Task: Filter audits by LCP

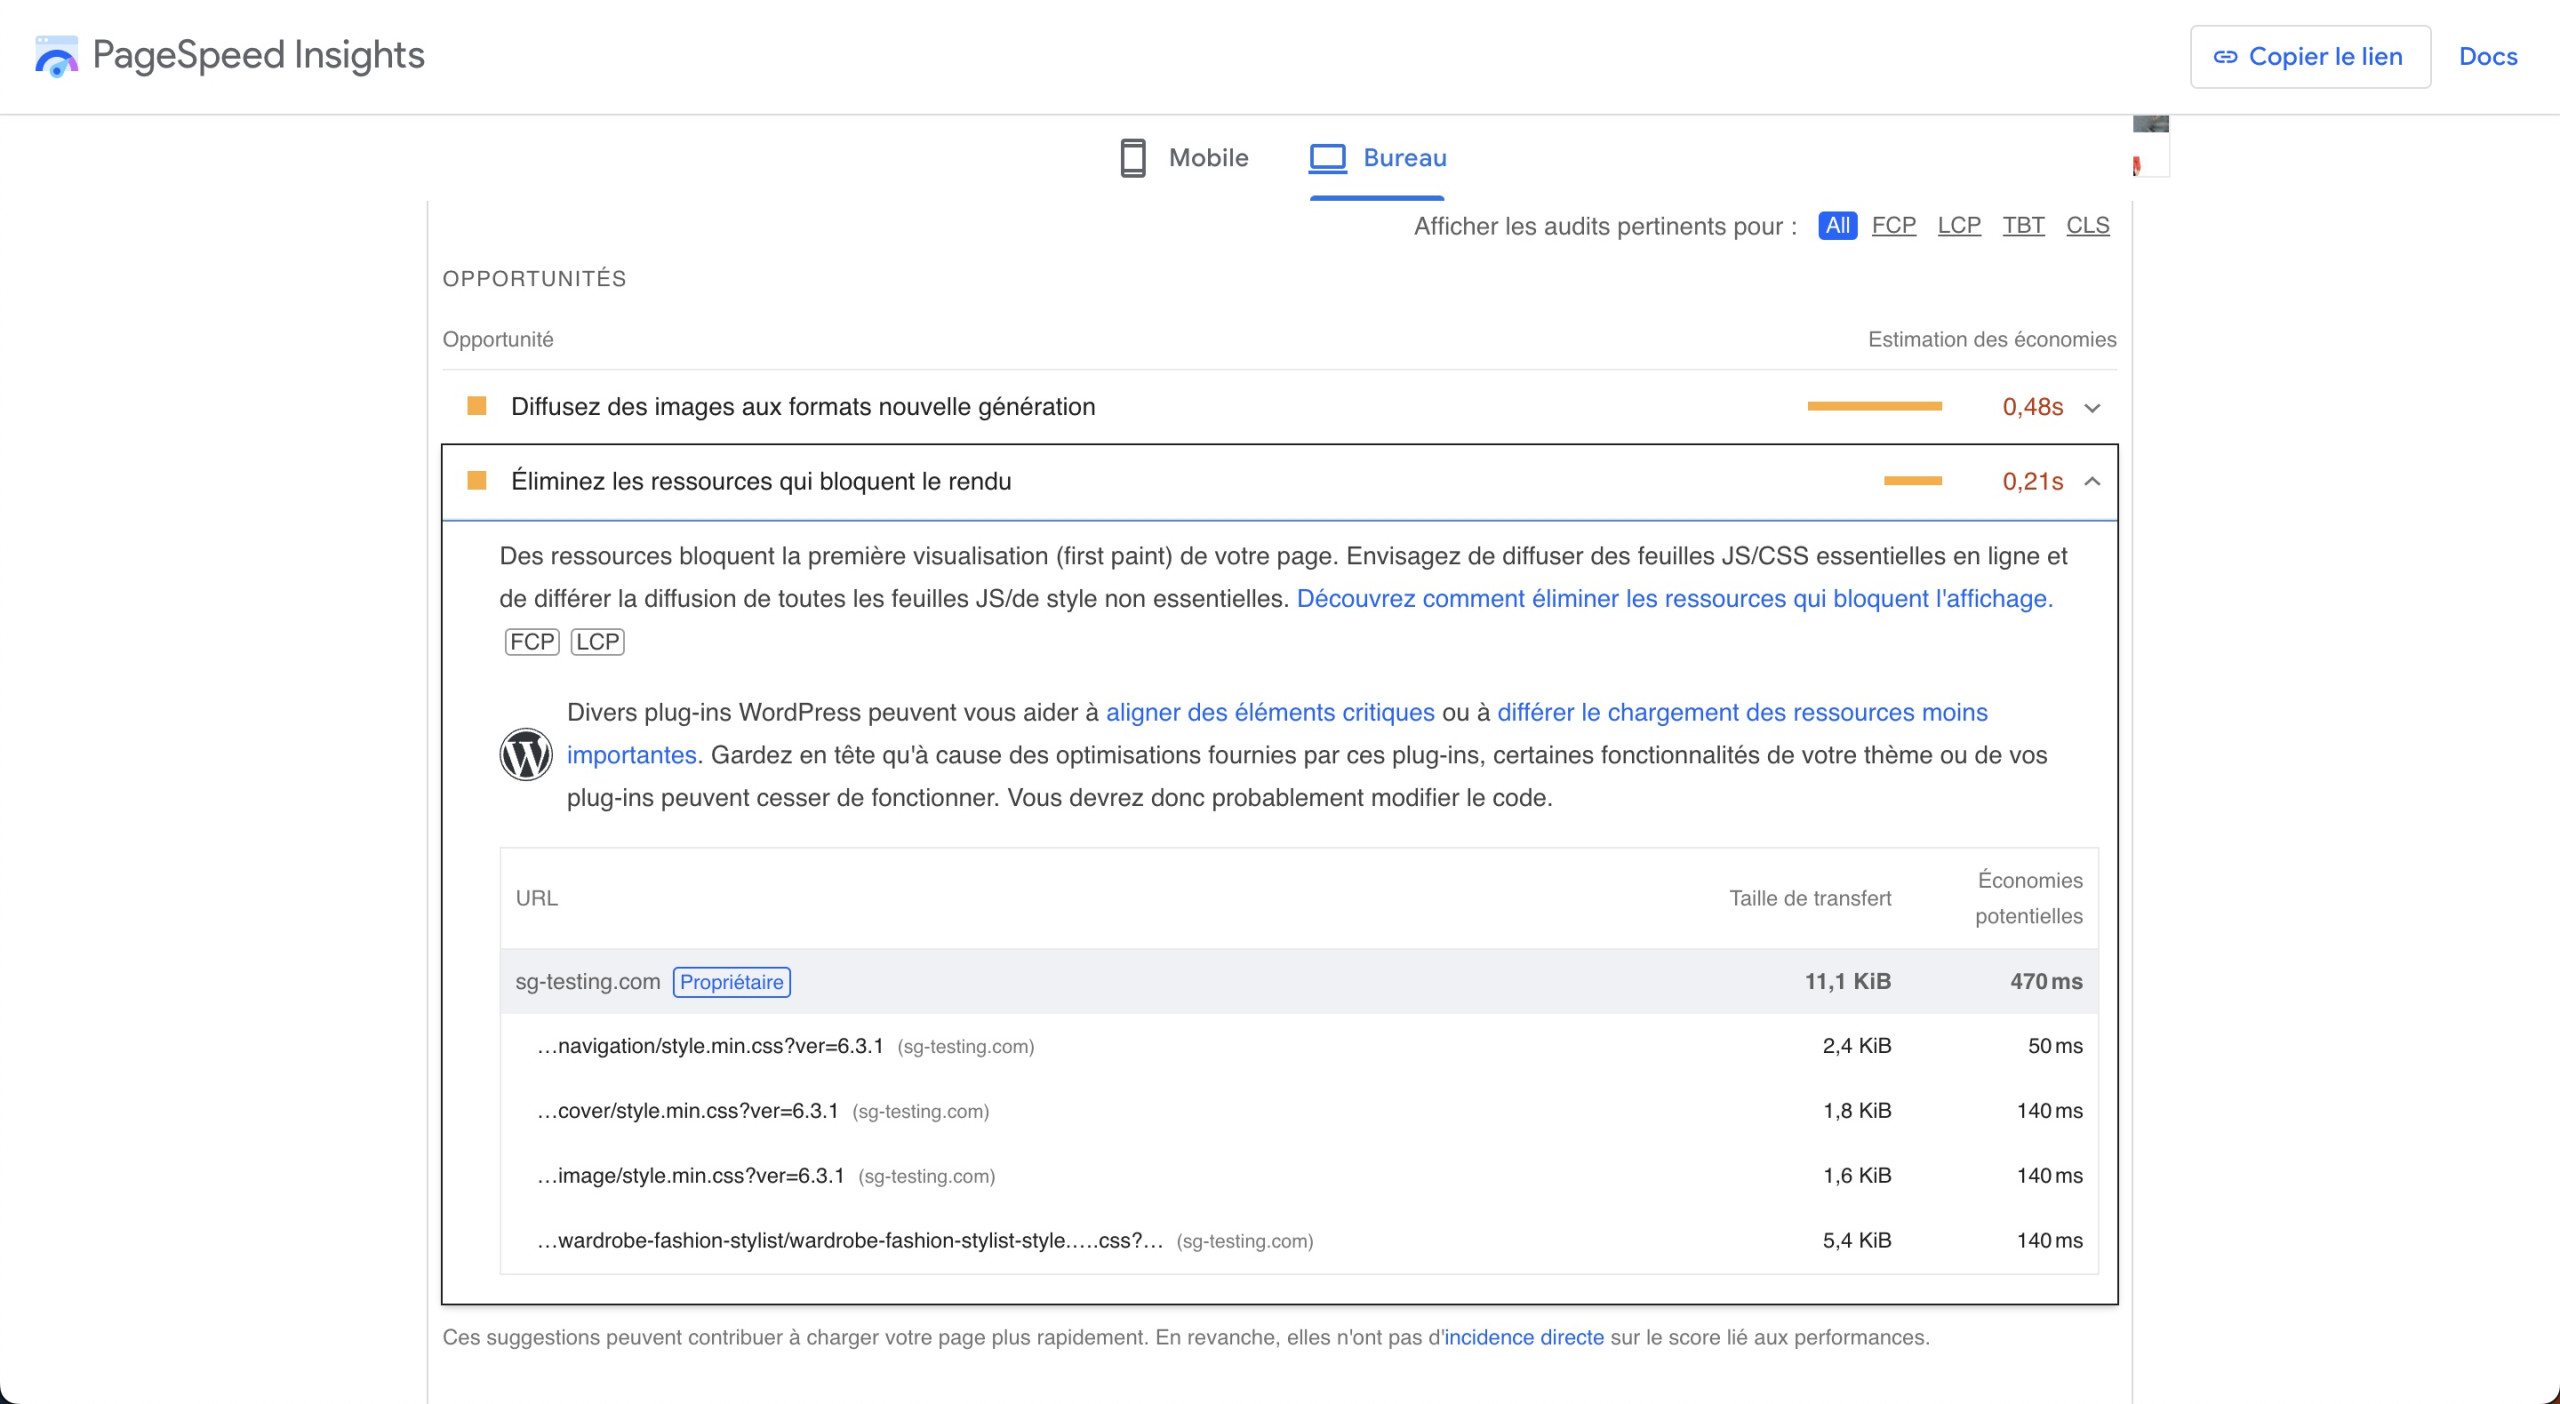Action: [x=1959, y=226]
